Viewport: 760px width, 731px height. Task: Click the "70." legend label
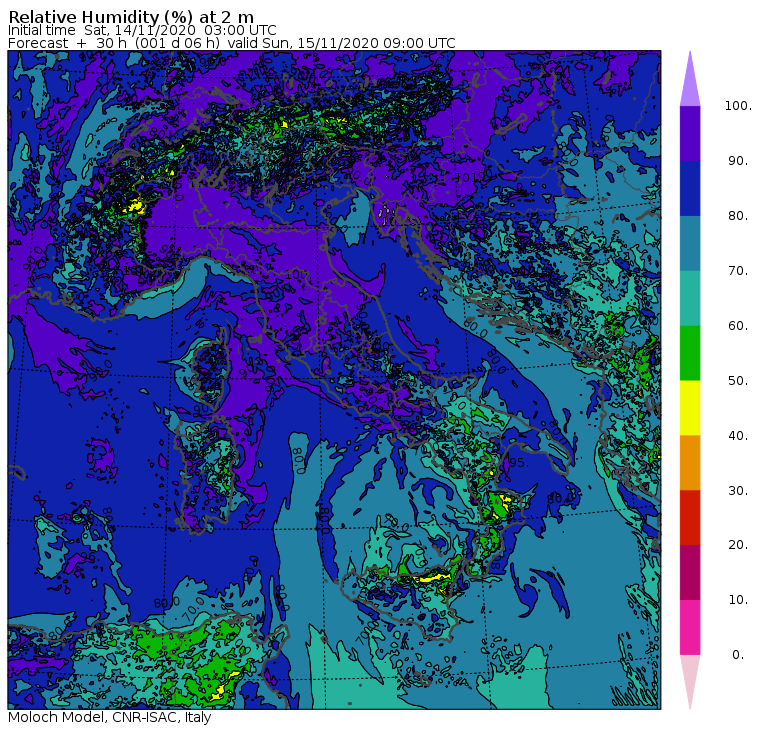pos(738,270)
